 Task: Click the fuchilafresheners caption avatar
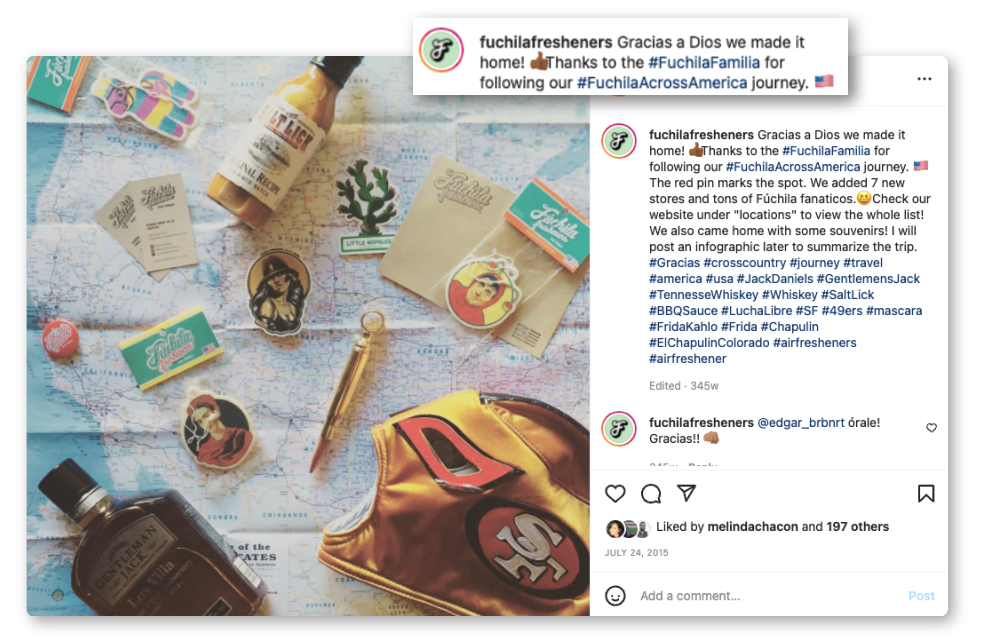pyautogui.click(x=619, y=141)
